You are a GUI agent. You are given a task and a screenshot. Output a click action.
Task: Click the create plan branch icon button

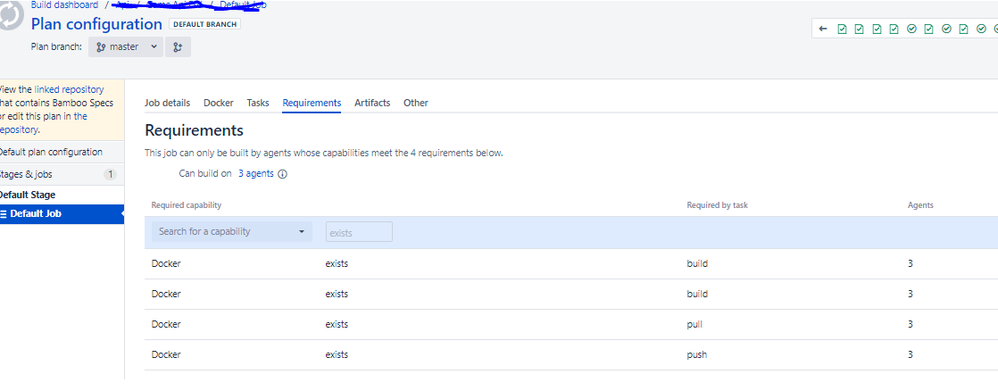[x=178, y=46]
